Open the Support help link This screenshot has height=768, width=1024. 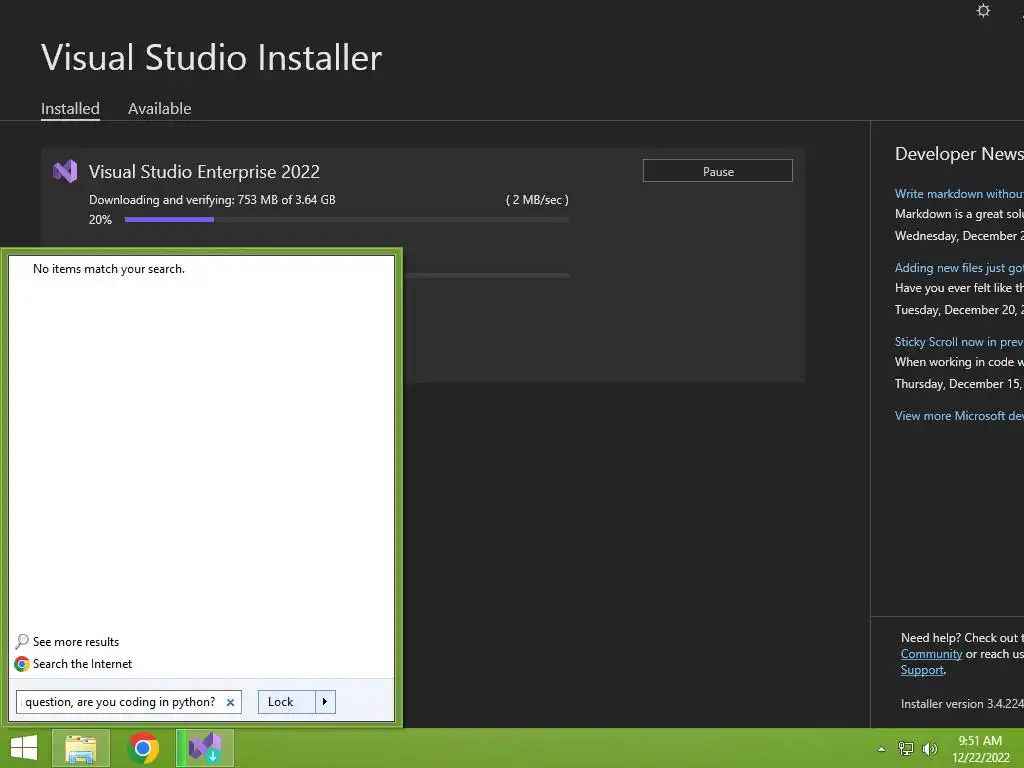(x=922, y=670)
